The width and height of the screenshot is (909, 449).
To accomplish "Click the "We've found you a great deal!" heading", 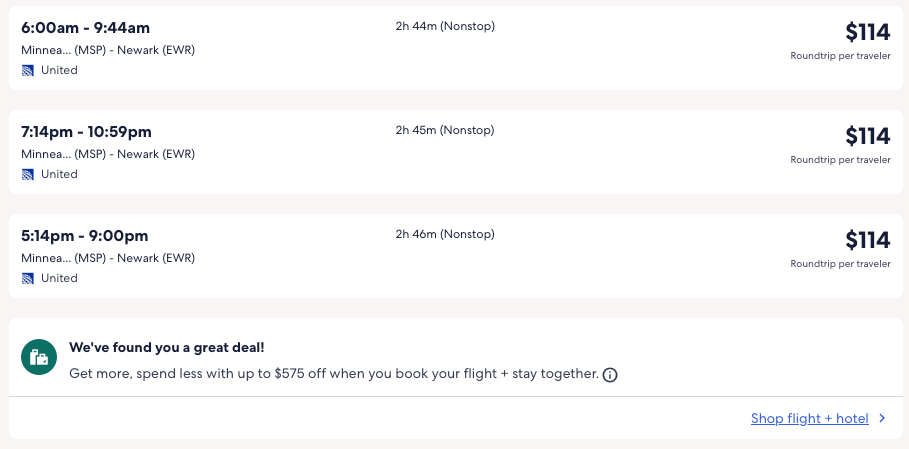I will (167, 348).
